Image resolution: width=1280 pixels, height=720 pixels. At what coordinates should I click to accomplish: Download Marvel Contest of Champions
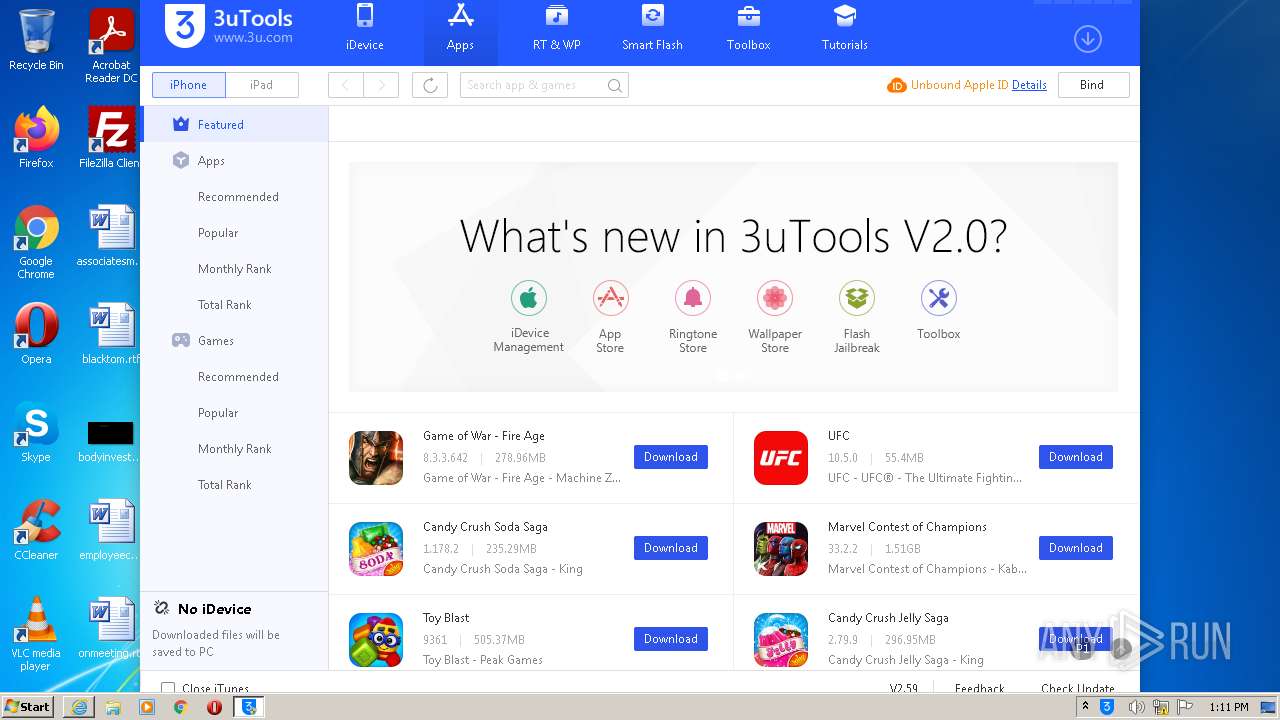click(1076, 548)
